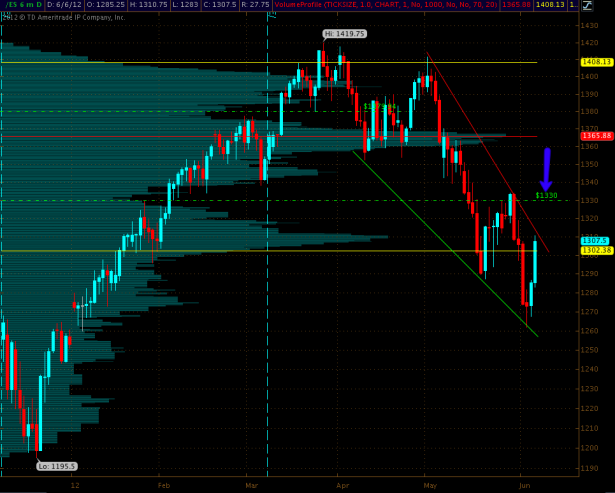Select the cyan dashed vertical line near Mar
Image resolution: width=615 pixels, height=493 pixels.
click(x=267, y=243)
